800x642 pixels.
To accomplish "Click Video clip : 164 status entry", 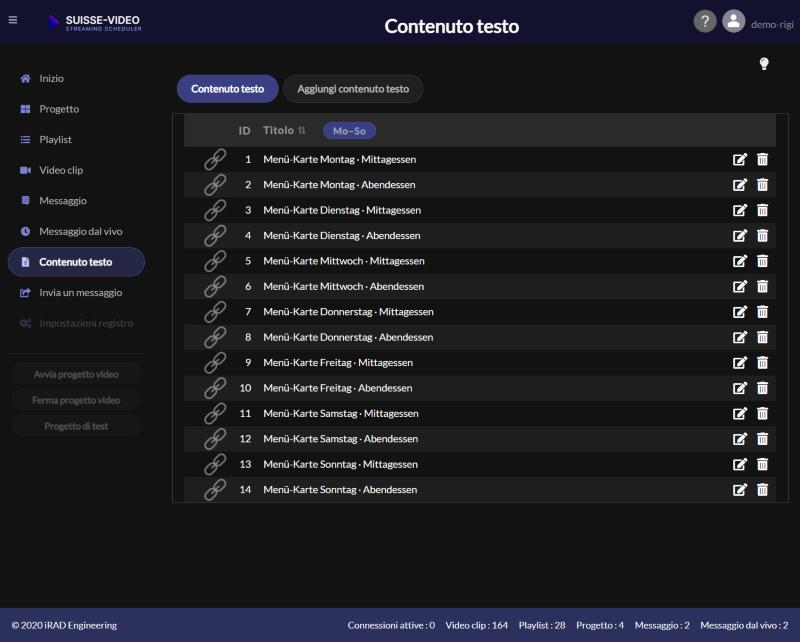I will click(x=477, y=625).
